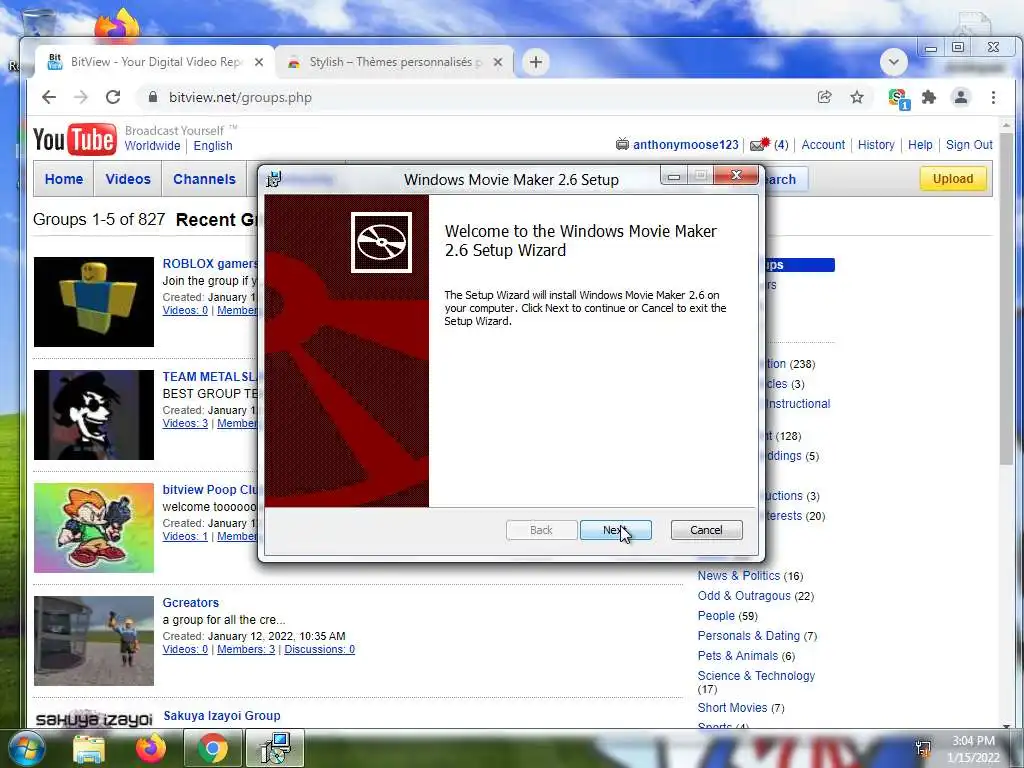Open the Chrome three-dot menu

click(993, 97)
